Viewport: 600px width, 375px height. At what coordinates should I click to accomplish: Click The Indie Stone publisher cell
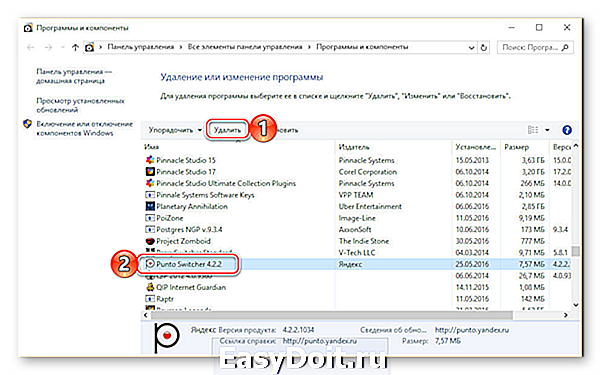coord(364,241)
